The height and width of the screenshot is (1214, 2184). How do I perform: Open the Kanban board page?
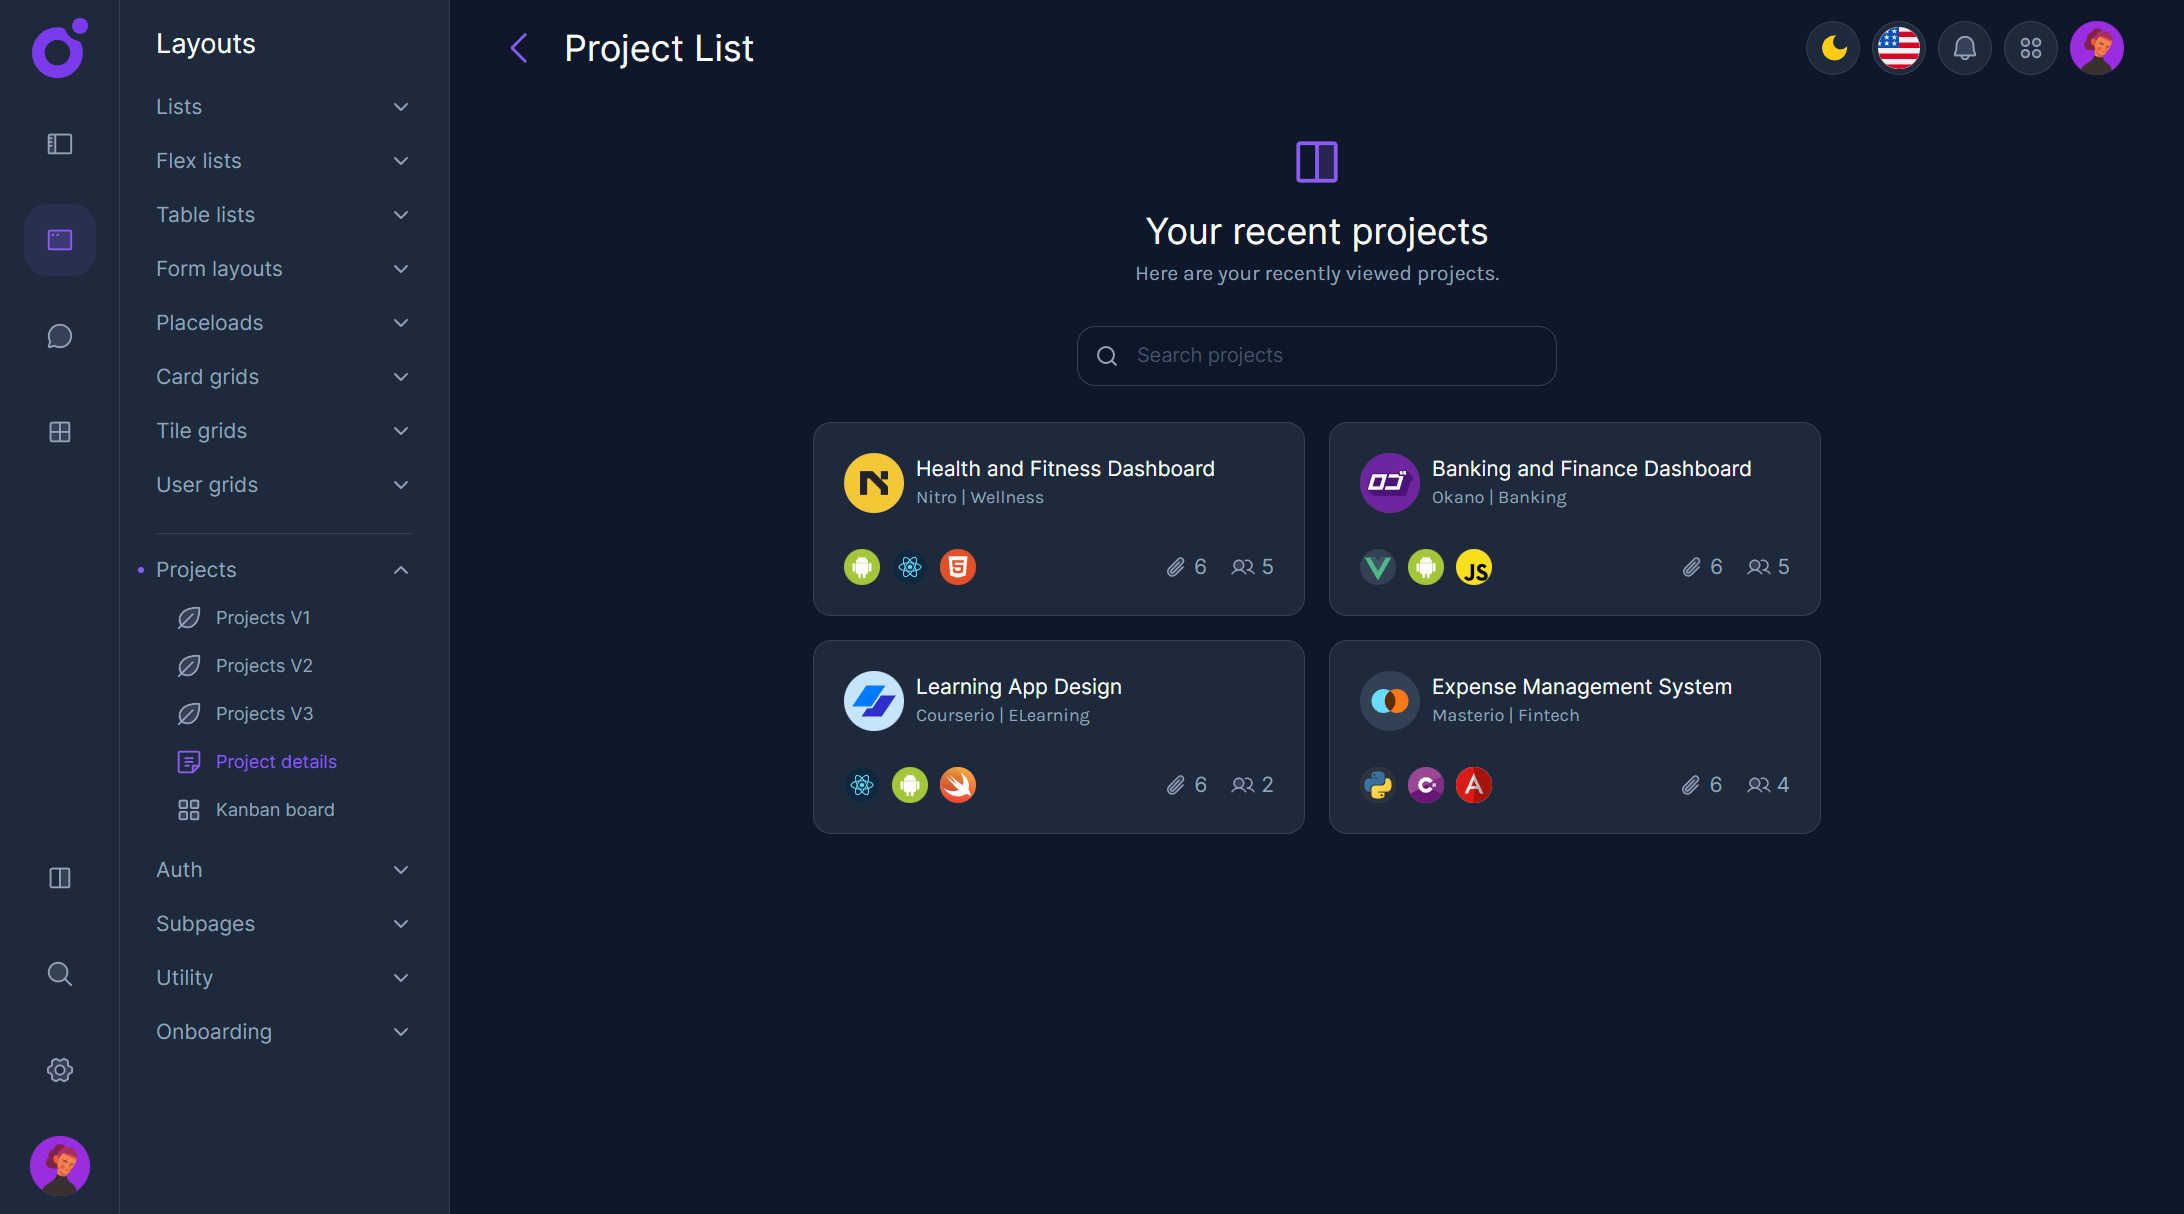pyautogui.click(x=275, y=809)
